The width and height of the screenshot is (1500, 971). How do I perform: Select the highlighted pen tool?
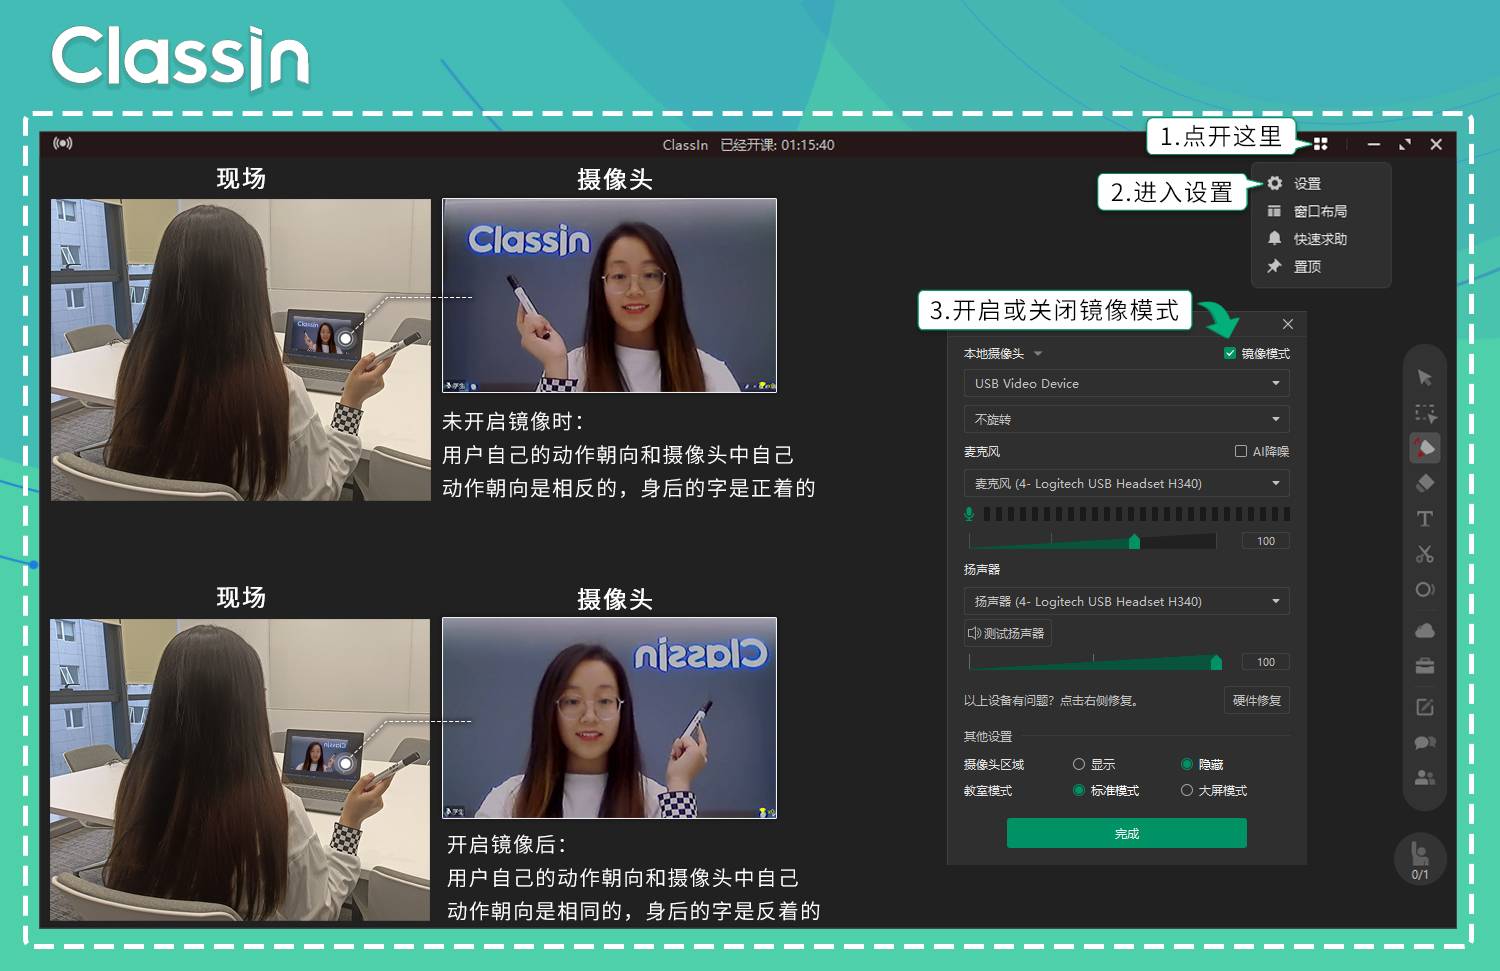tap(1425, 448)
